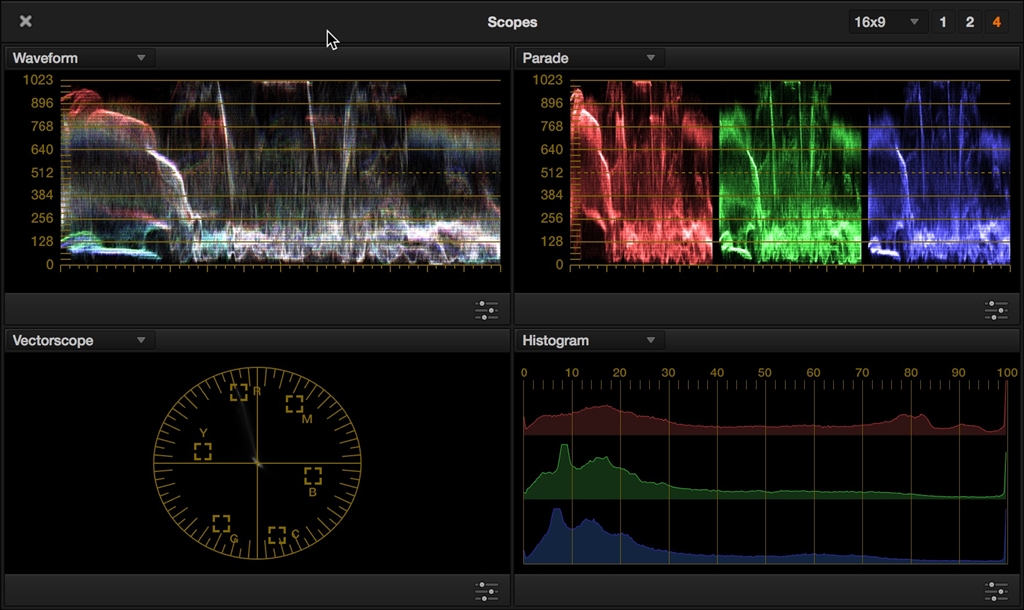Open the Histogram scope type menu
1024x610 pixels.
[650, 340]
